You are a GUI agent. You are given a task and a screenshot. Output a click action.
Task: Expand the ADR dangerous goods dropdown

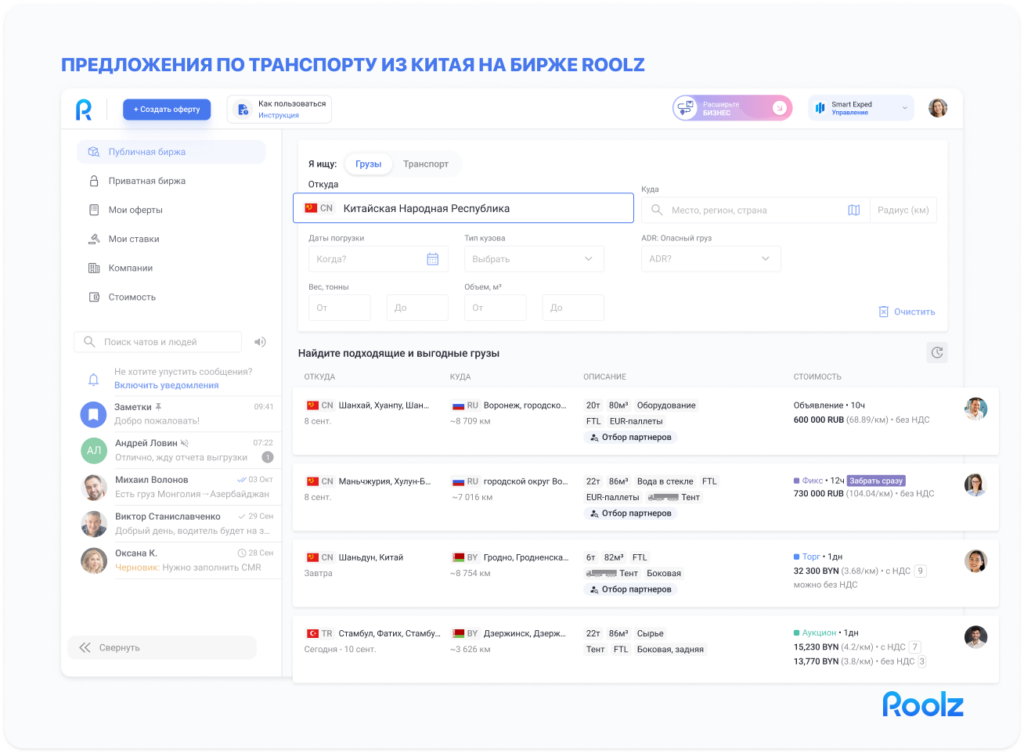[711, 259]
